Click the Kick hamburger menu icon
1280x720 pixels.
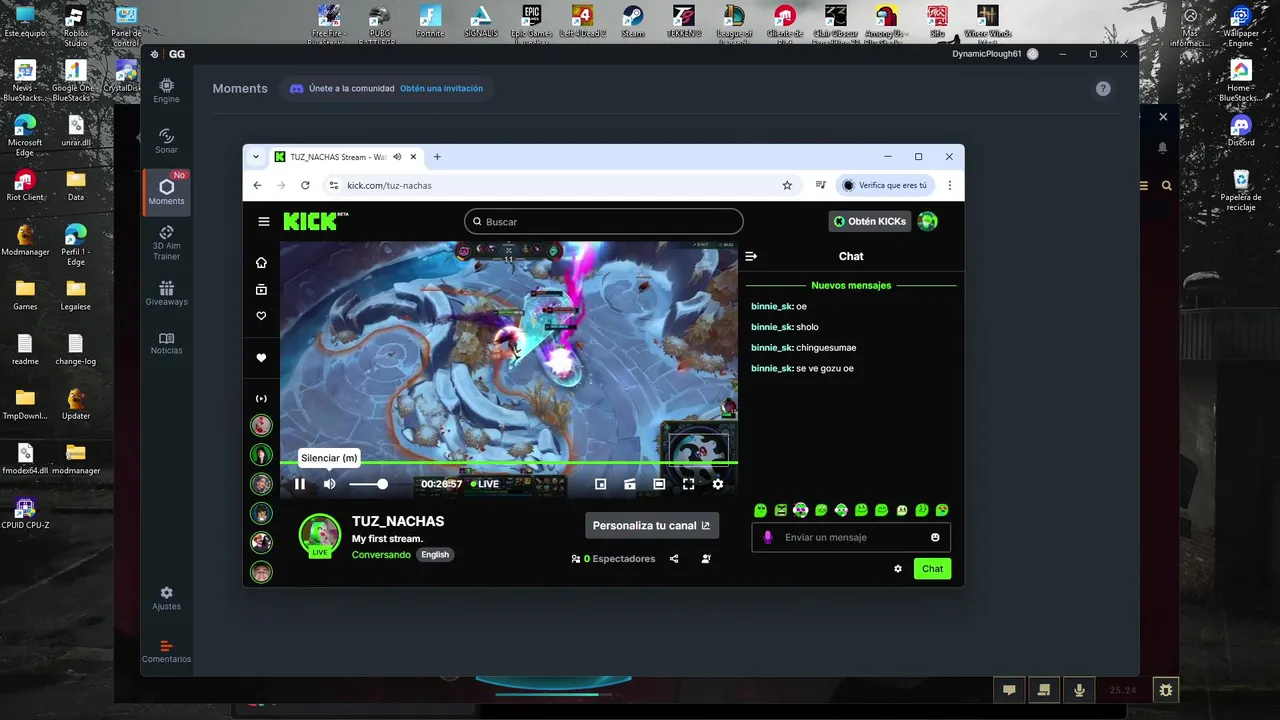264,222
